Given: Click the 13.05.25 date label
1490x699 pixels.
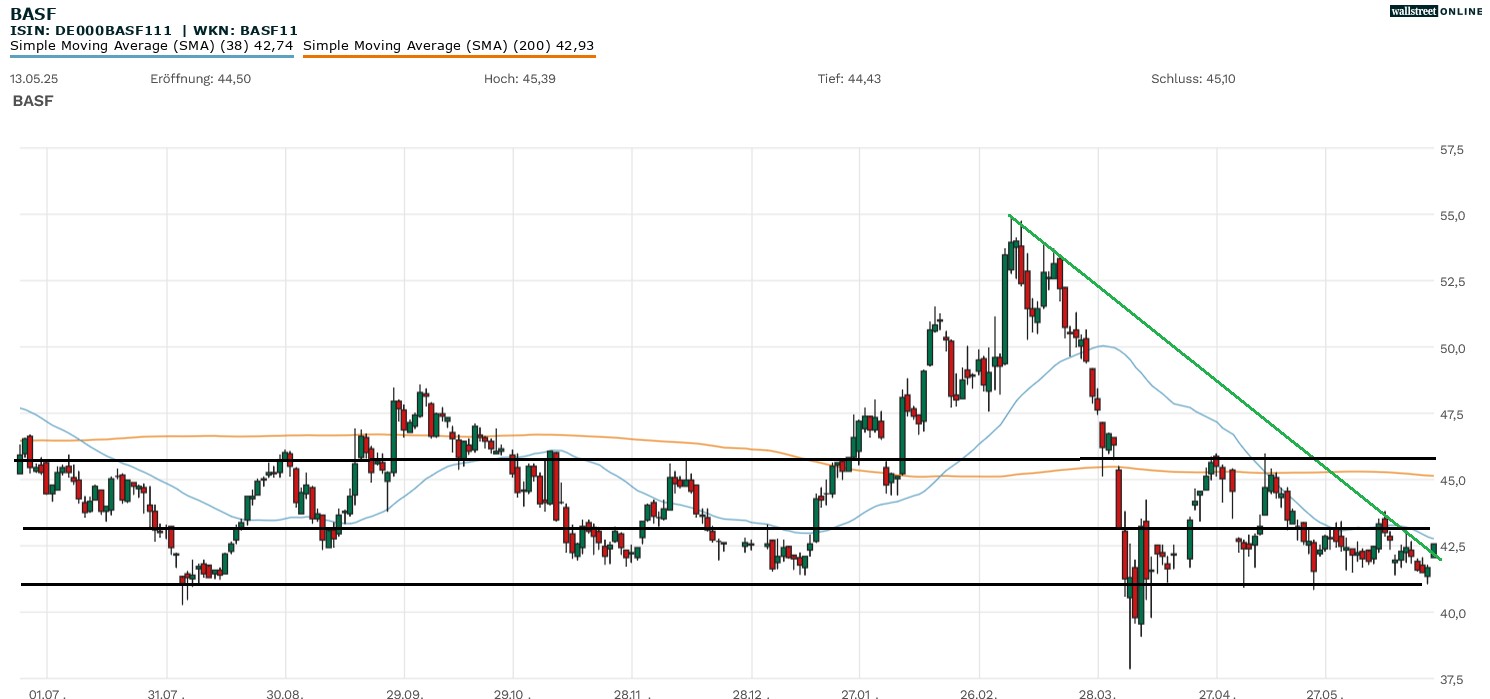Looking at the screenshot, I should (x=33, y=79).
